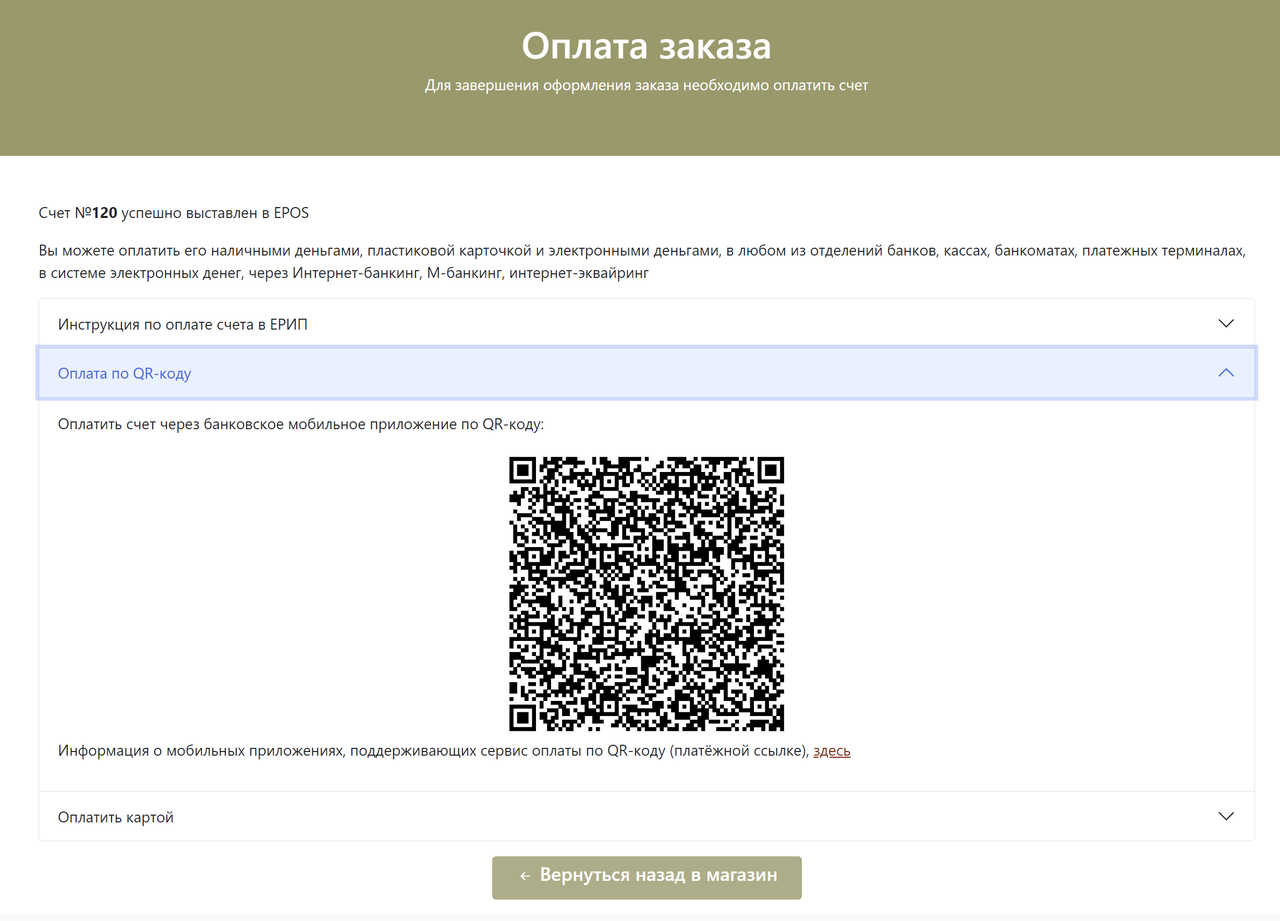Expand the 'Оплатить картой' chevron
Image resolution: width=1280 pixels, height=921 pixels.
click(x=1226, y=816)
